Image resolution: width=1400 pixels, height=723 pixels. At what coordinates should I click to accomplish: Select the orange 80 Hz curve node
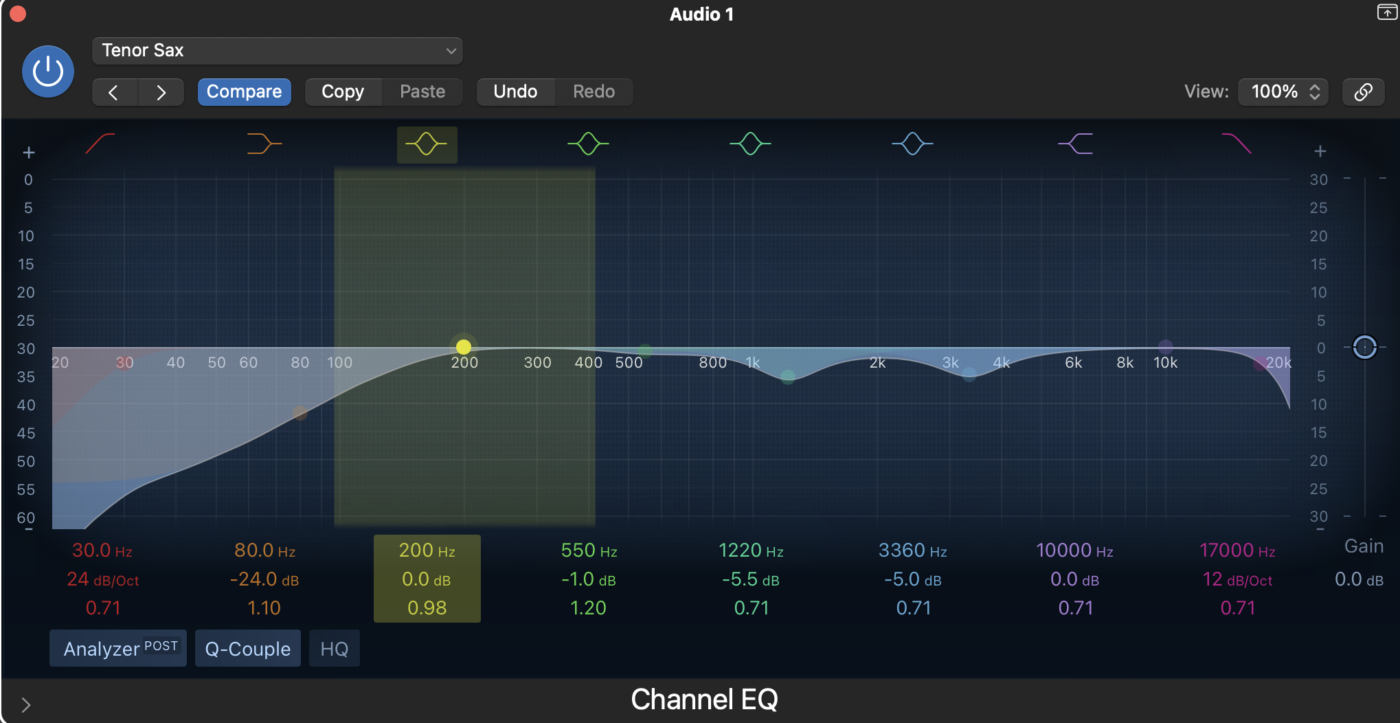click(x=300, y=413)
